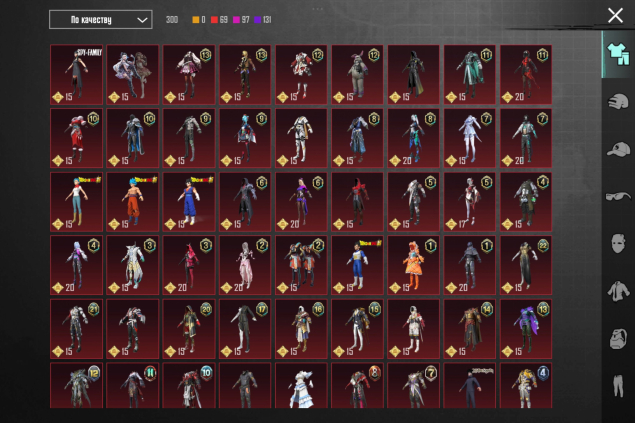Select the Dragon Ball blue armor Vegeta outfit
This screenshot has width=635, height=423.
coord(358,265)
